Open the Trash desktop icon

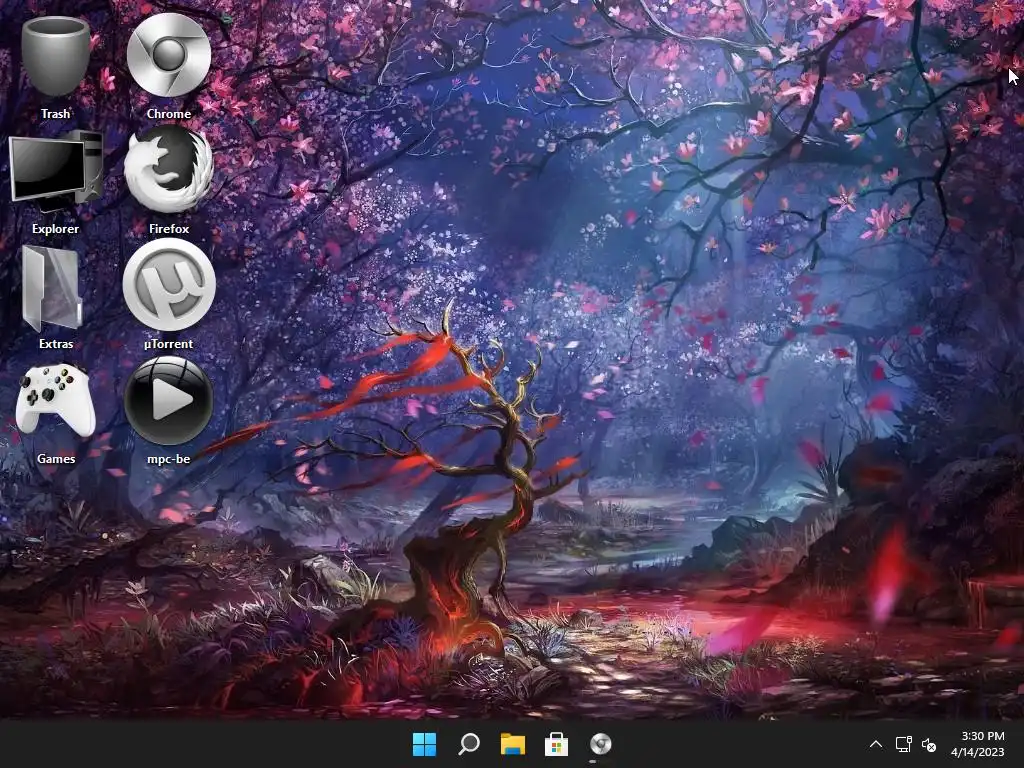(x=56, y=57)
